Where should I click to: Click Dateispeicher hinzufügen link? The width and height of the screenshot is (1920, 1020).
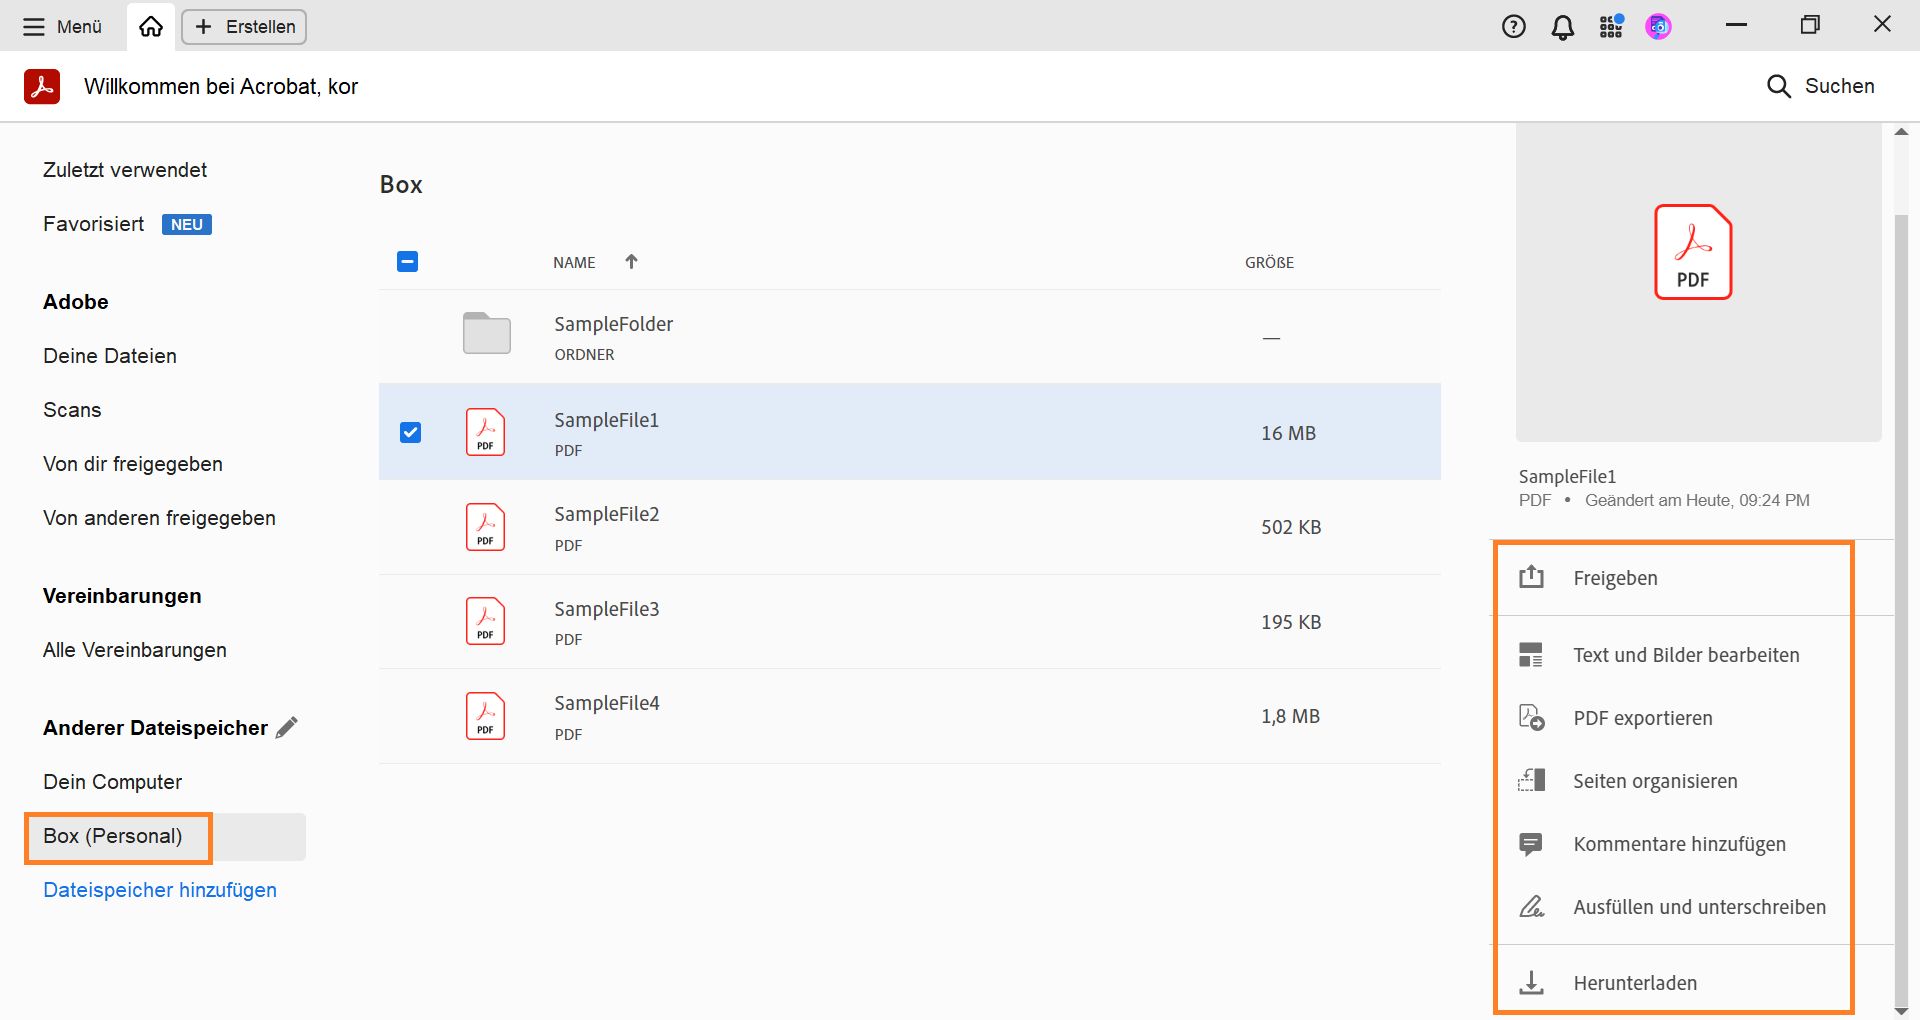tap(160, 890)
